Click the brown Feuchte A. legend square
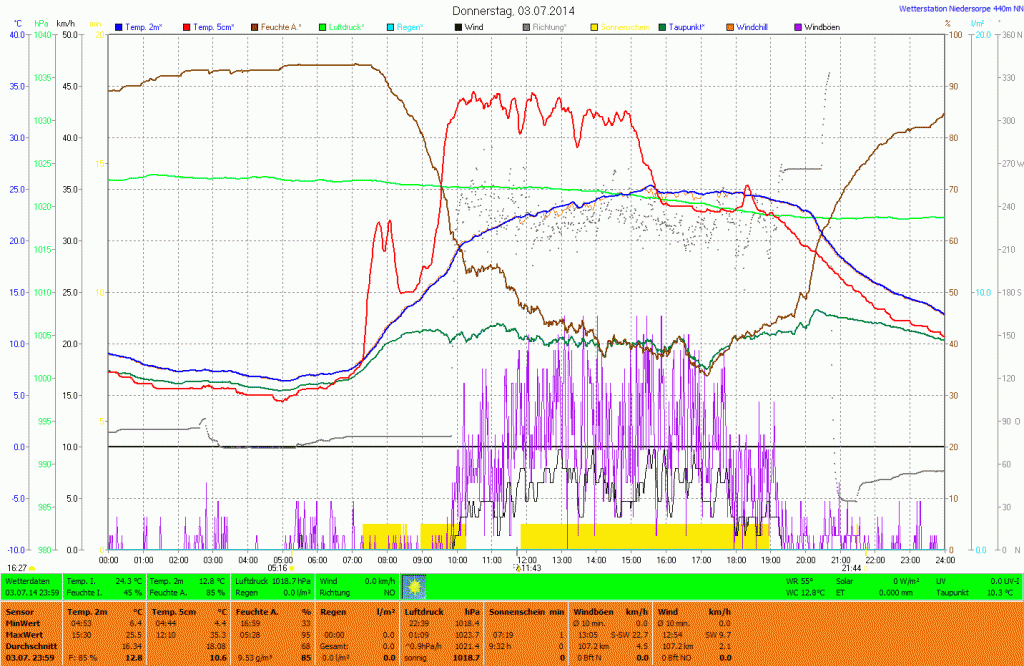 (x=255, y=27)
